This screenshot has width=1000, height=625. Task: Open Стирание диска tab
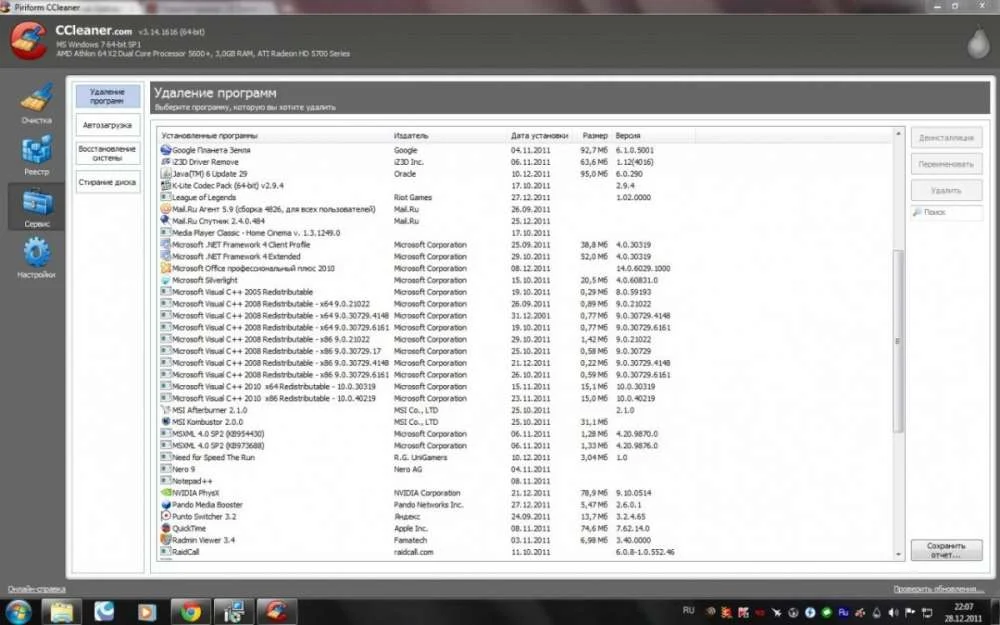click(x=107, y=182)
